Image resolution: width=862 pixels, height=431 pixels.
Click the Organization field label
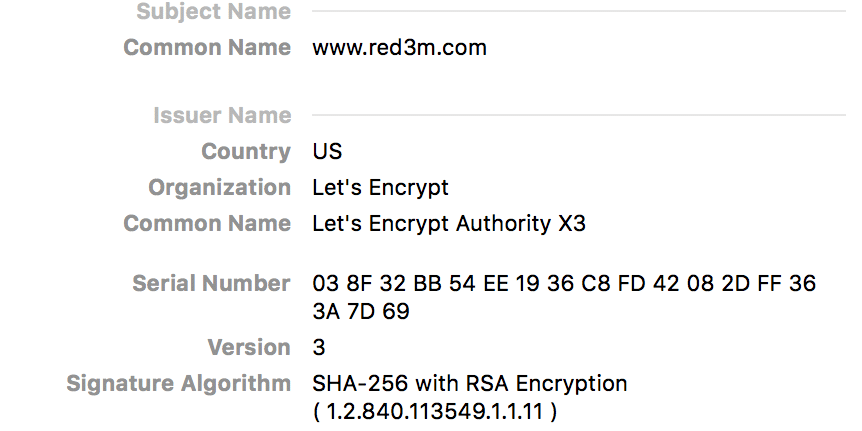219,188
